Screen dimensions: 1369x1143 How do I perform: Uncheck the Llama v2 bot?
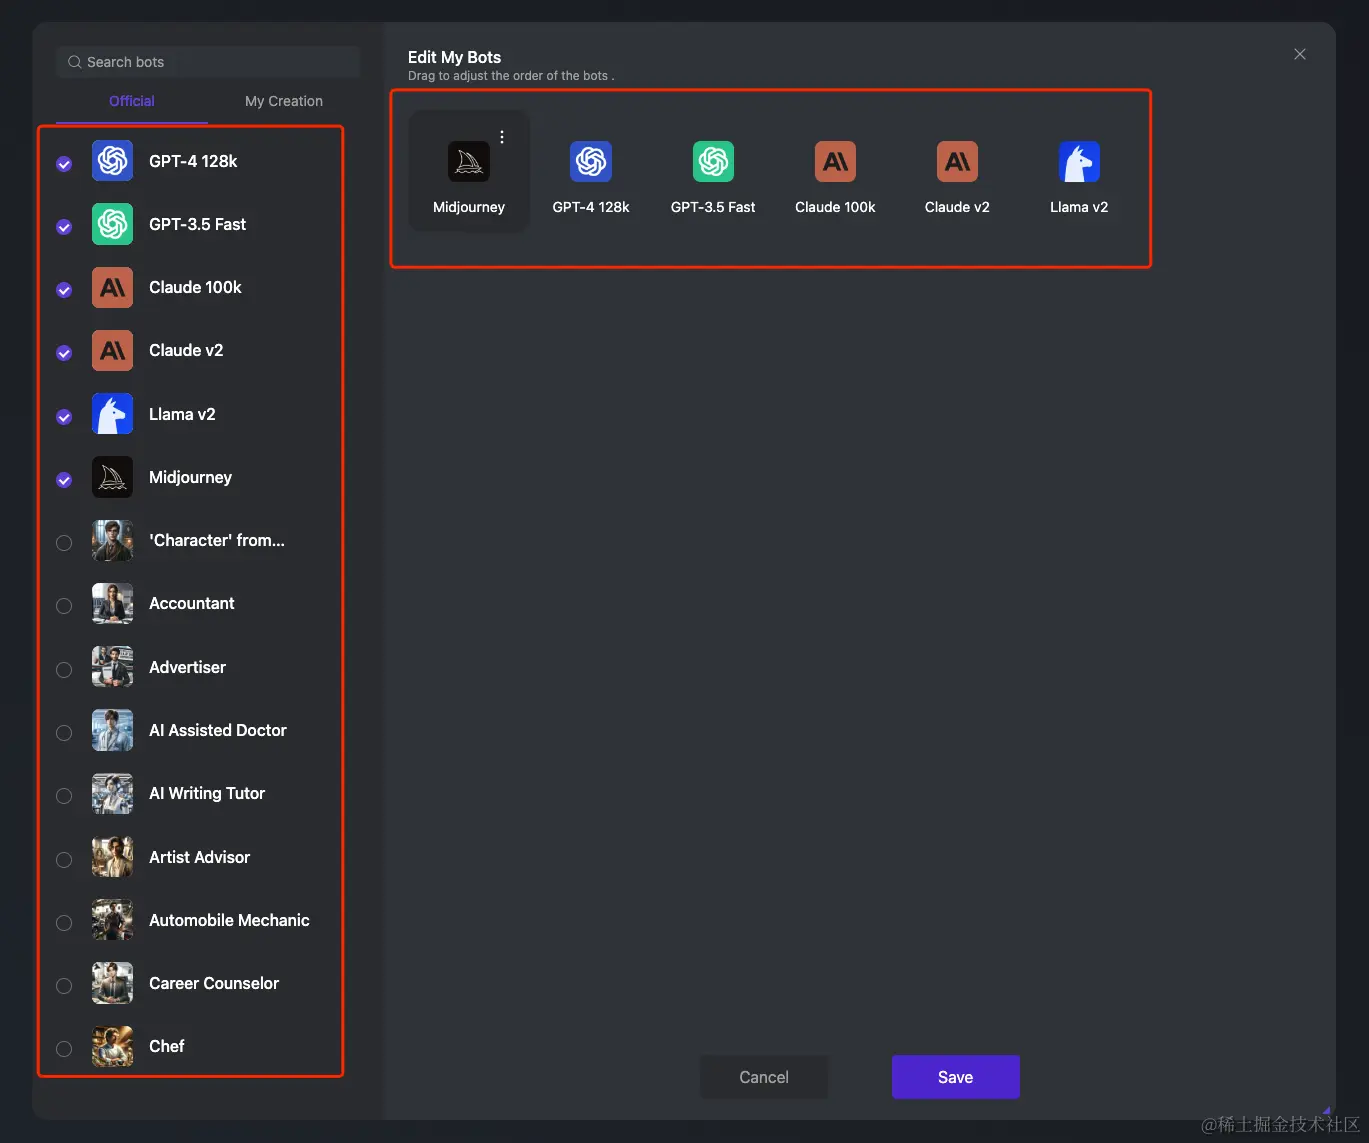coord(64,417)
